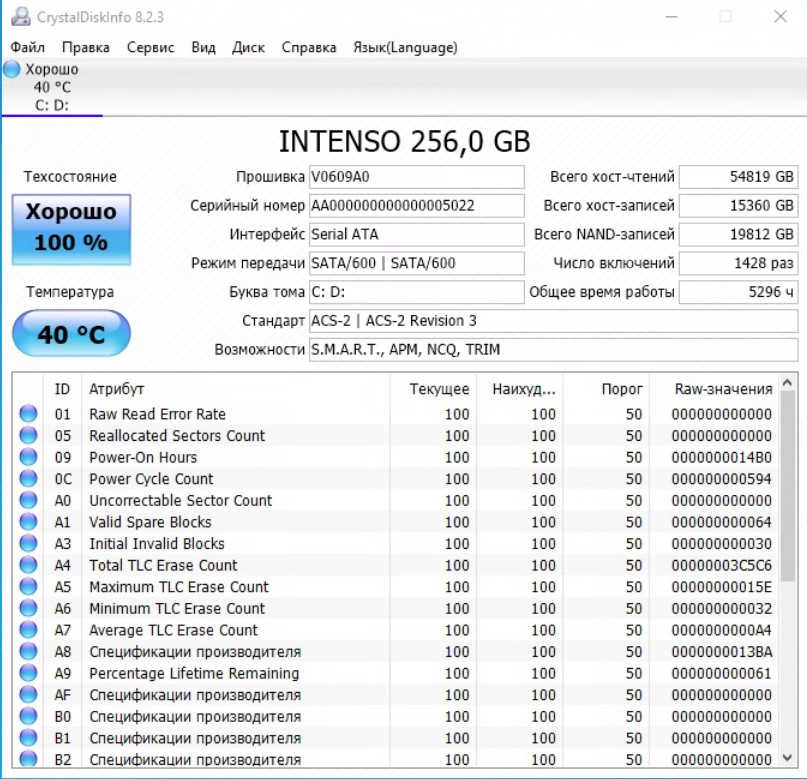This screenshot has width=807, height=779.
Task: Click the serial number field
Action: pos(416,206)
